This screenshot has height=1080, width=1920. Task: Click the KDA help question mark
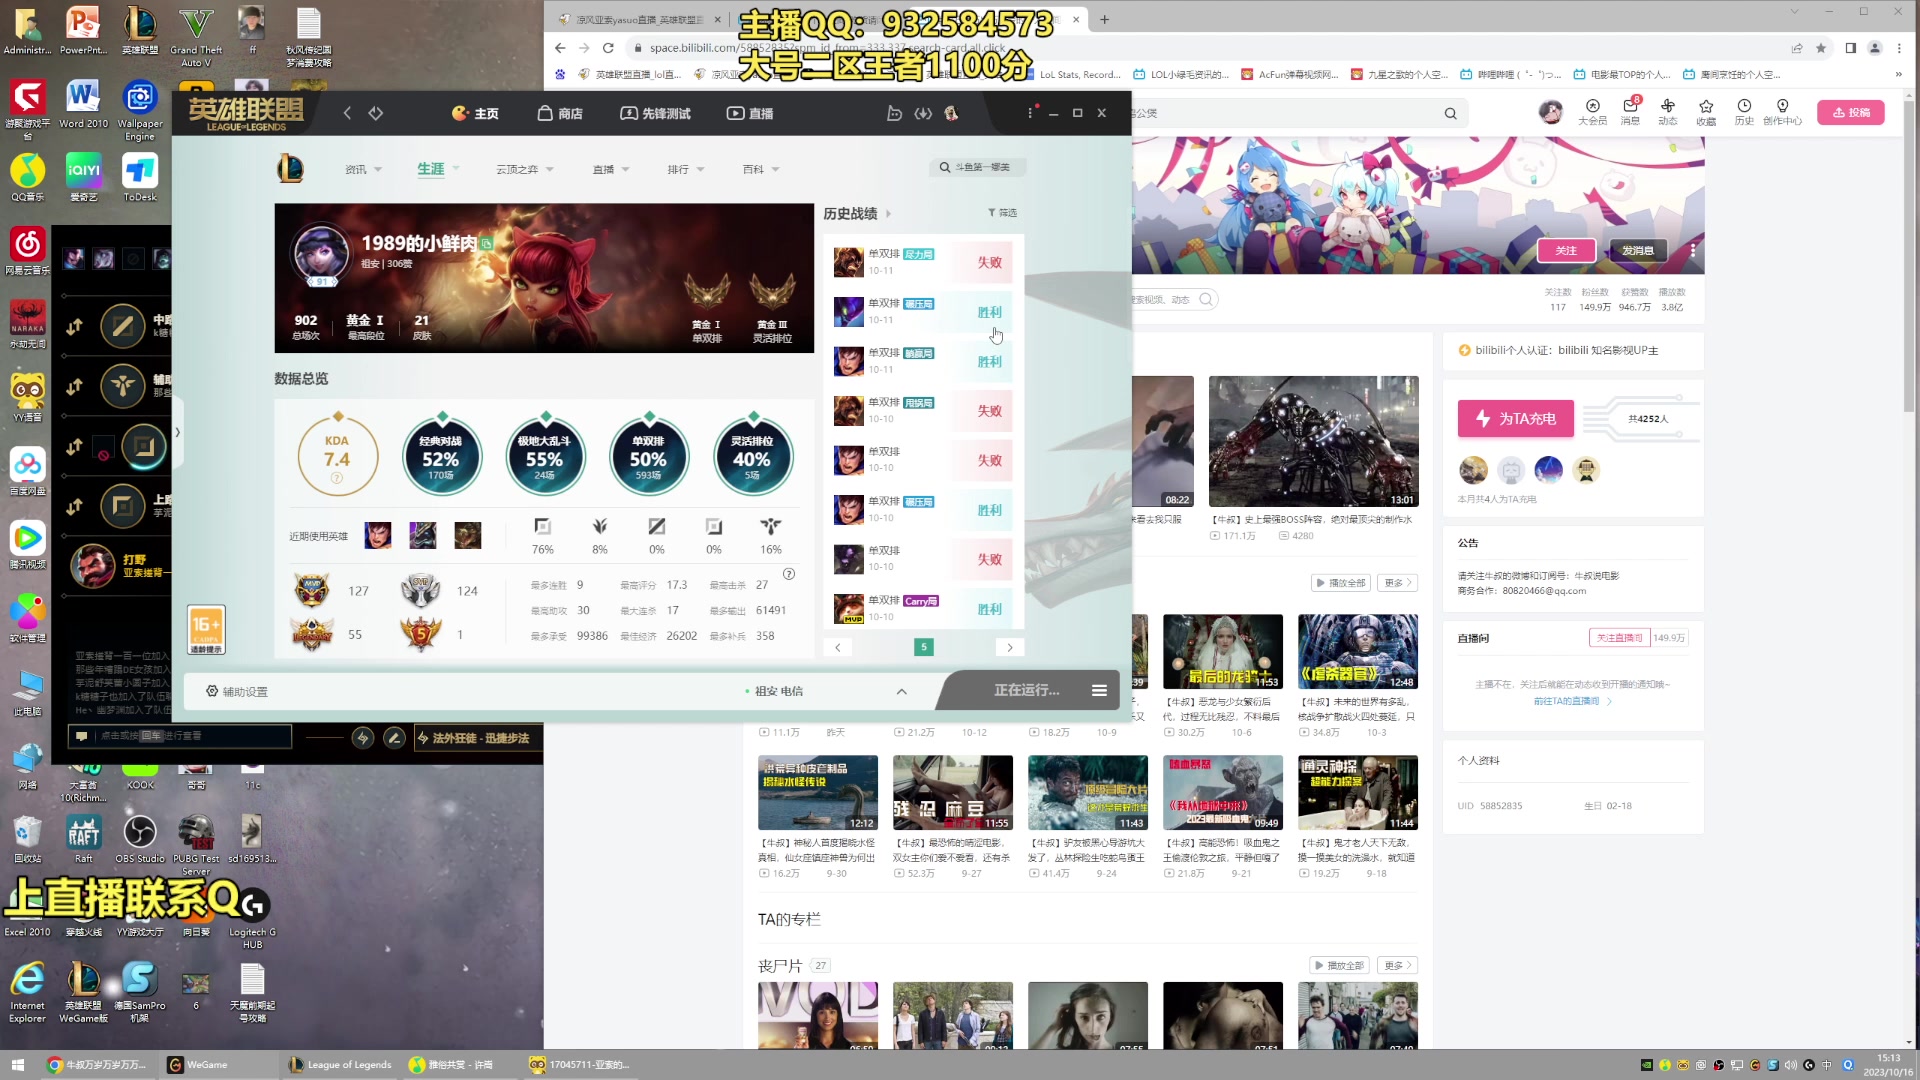[x=337, y=478]
